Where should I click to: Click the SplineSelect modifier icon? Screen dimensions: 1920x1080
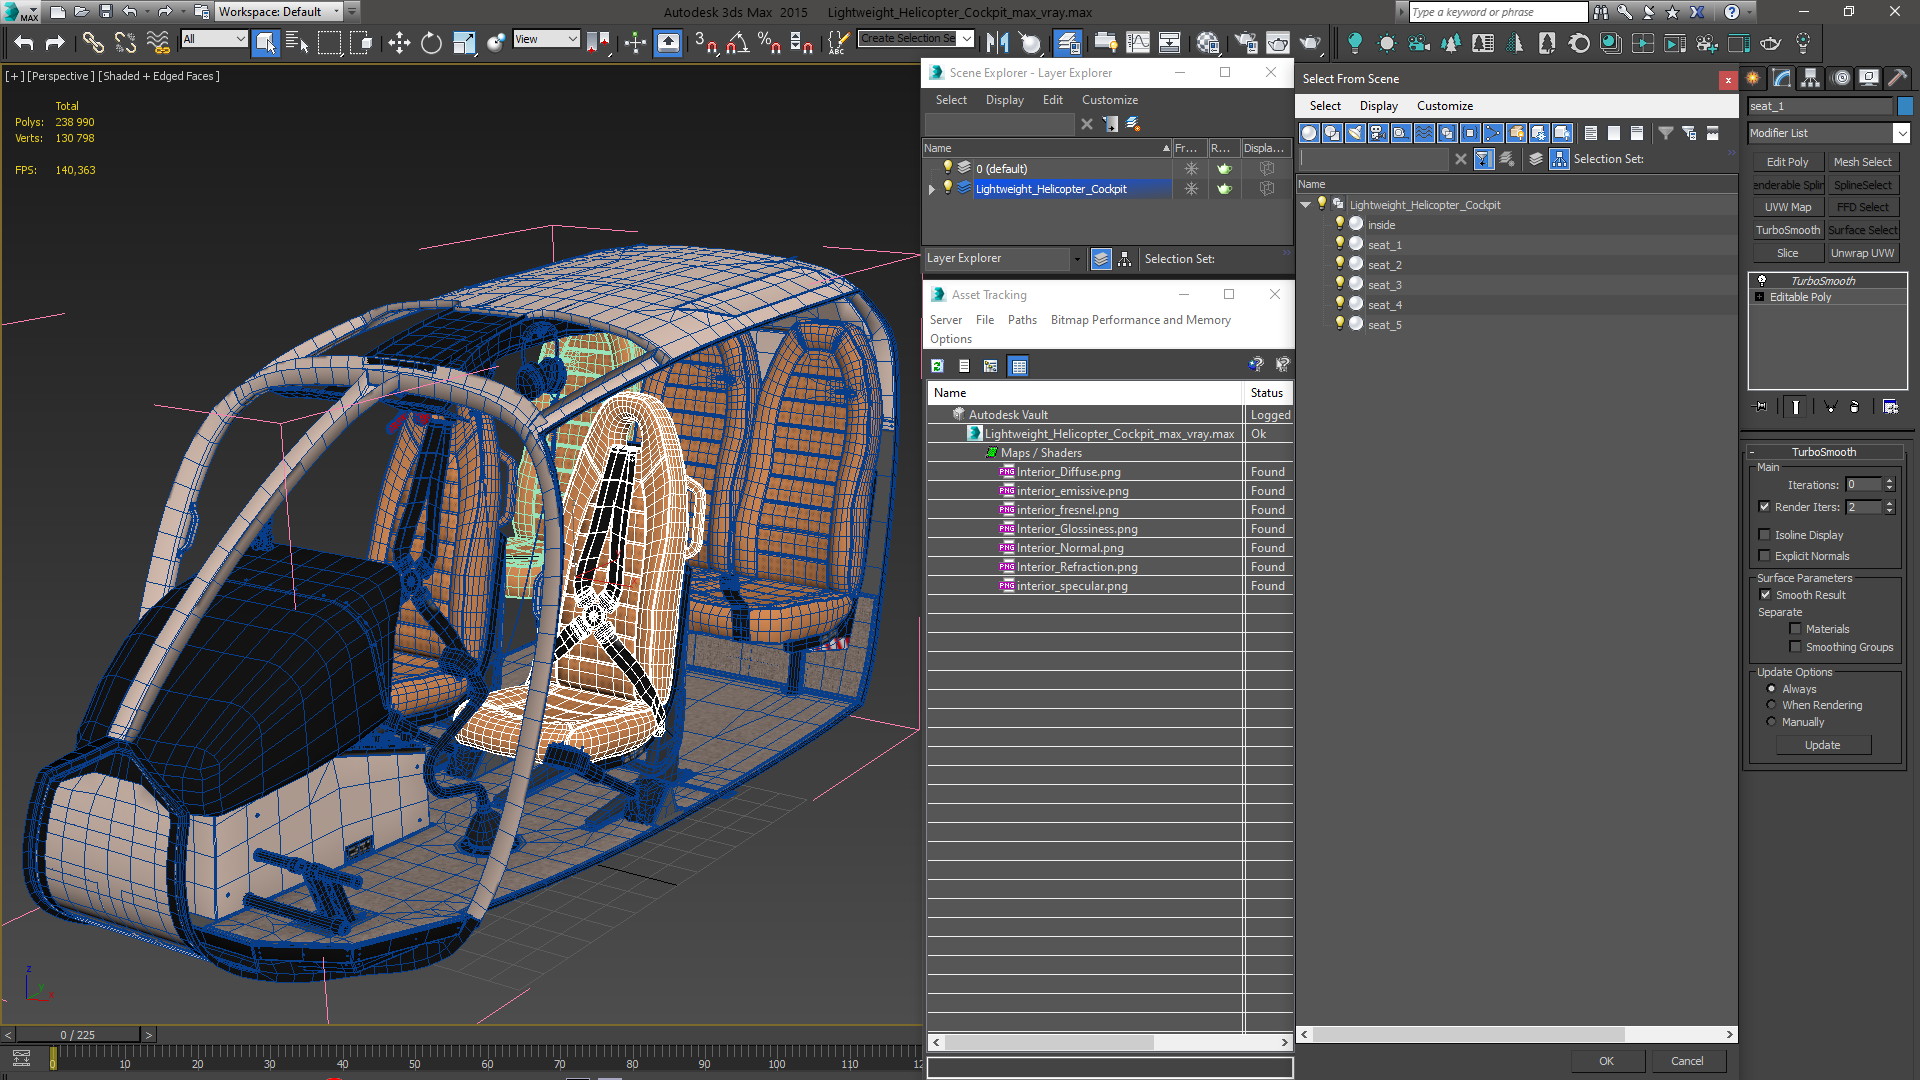coord(1862,185)
